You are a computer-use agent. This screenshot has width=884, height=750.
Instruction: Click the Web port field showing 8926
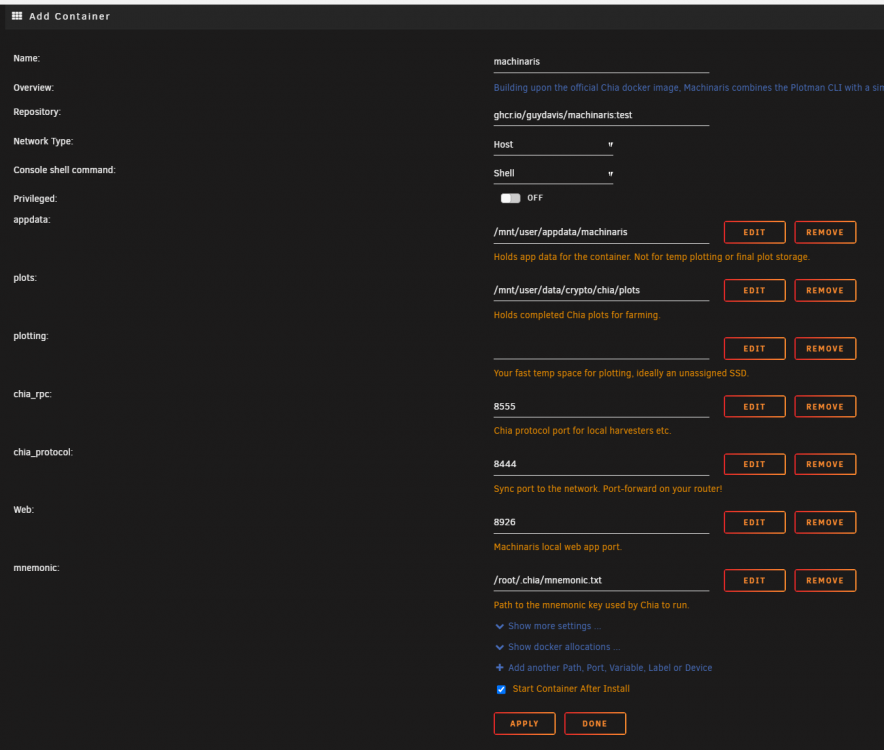point(601,522)
